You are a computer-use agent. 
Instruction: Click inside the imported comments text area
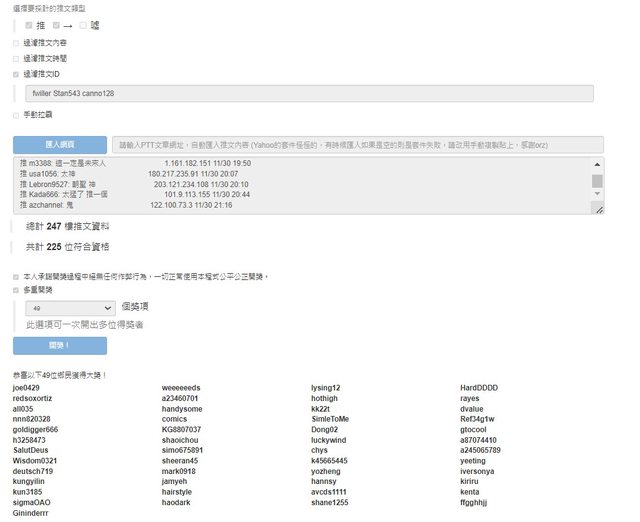point(300,185)
